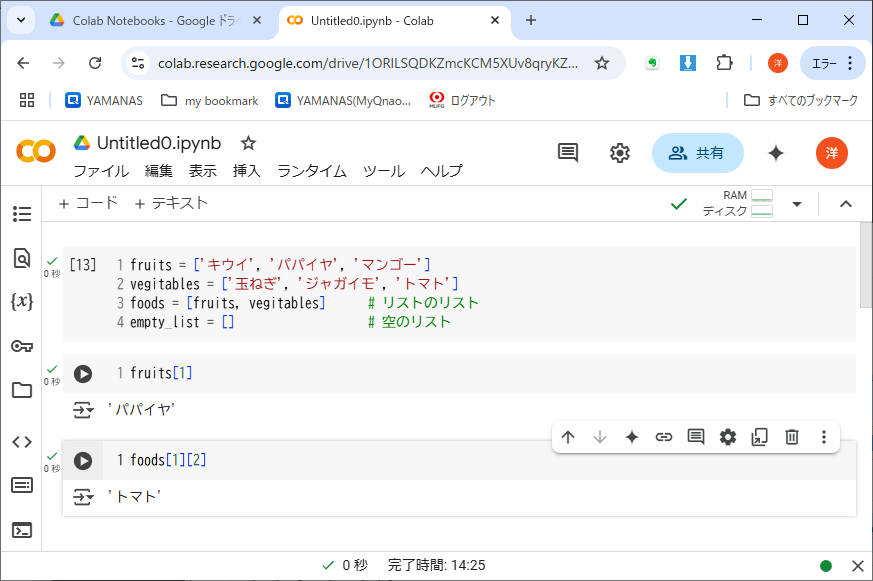Open the files folder panel in sidebar

point(22,390)
